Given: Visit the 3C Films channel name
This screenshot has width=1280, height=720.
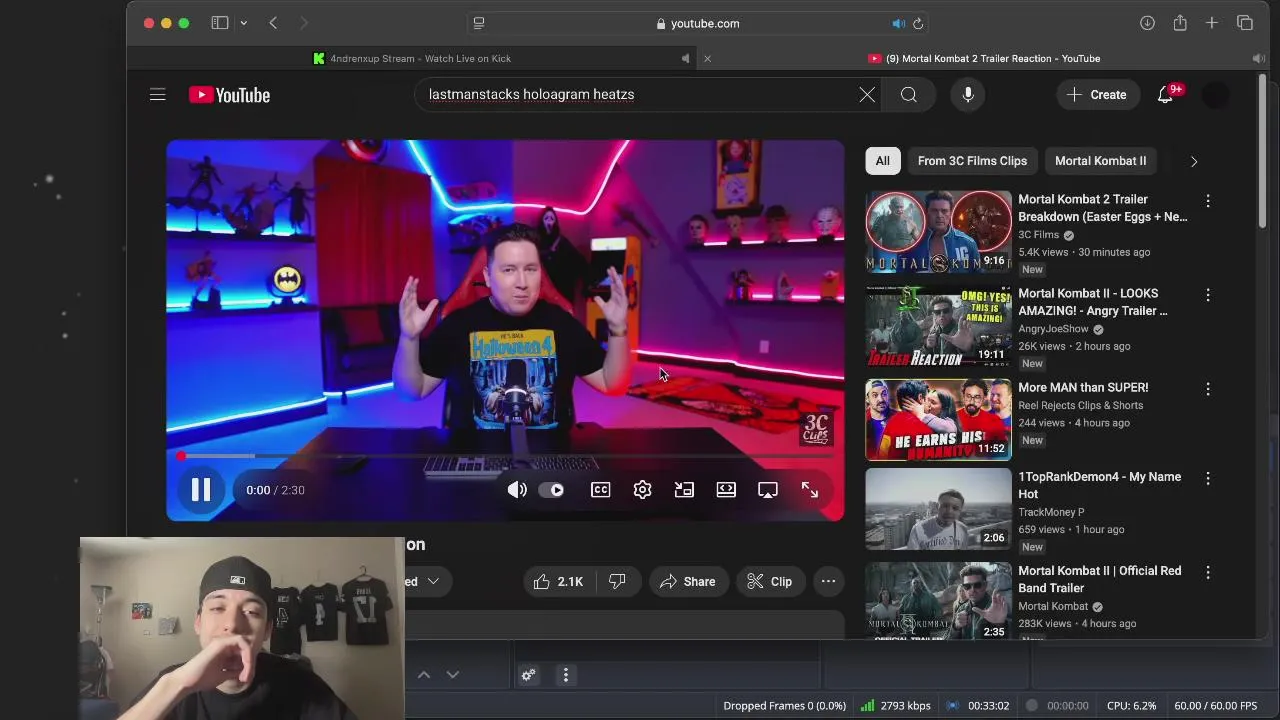Looking at the screenshot, I should (1038, 235).
